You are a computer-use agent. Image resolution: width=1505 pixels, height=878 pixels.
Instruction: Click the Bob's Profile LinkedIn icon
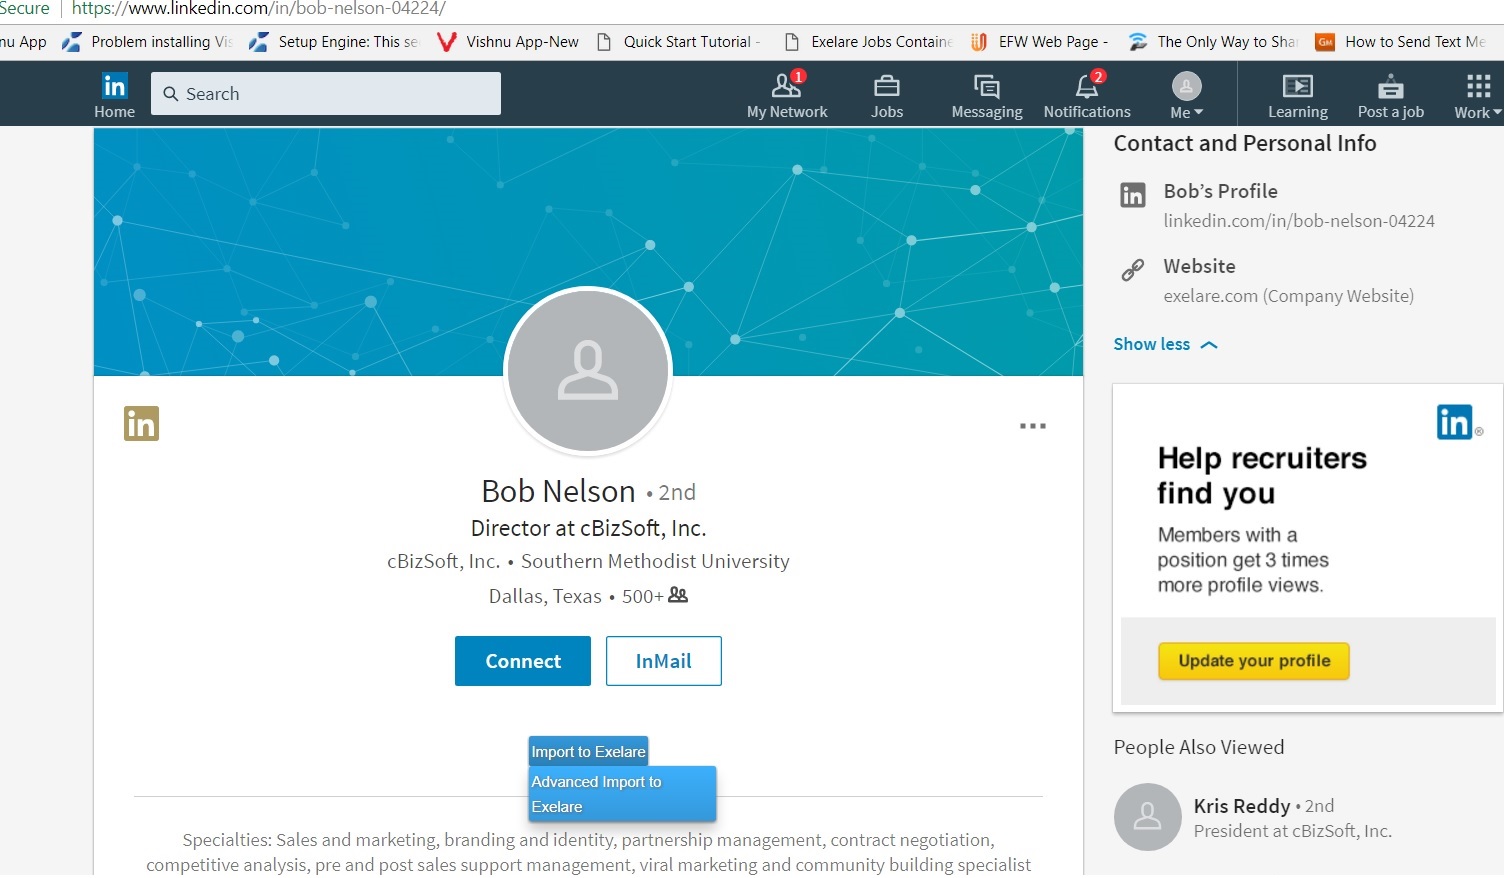pyautogui.click(x=1133, y=195)
